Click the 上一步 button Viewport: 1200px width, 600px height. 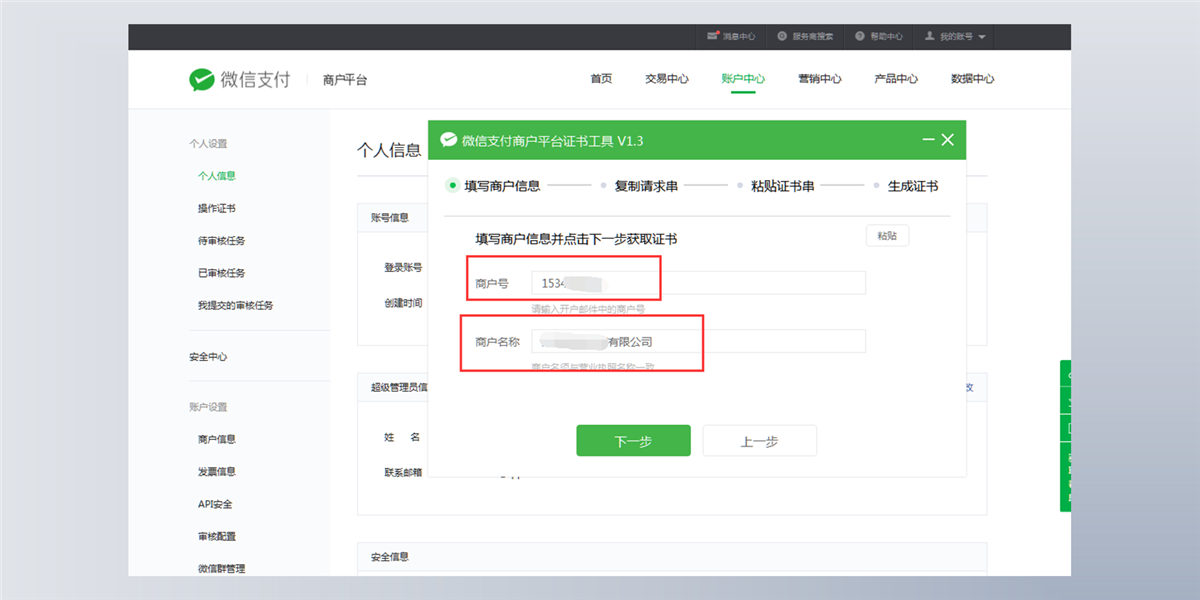[760, 441]
